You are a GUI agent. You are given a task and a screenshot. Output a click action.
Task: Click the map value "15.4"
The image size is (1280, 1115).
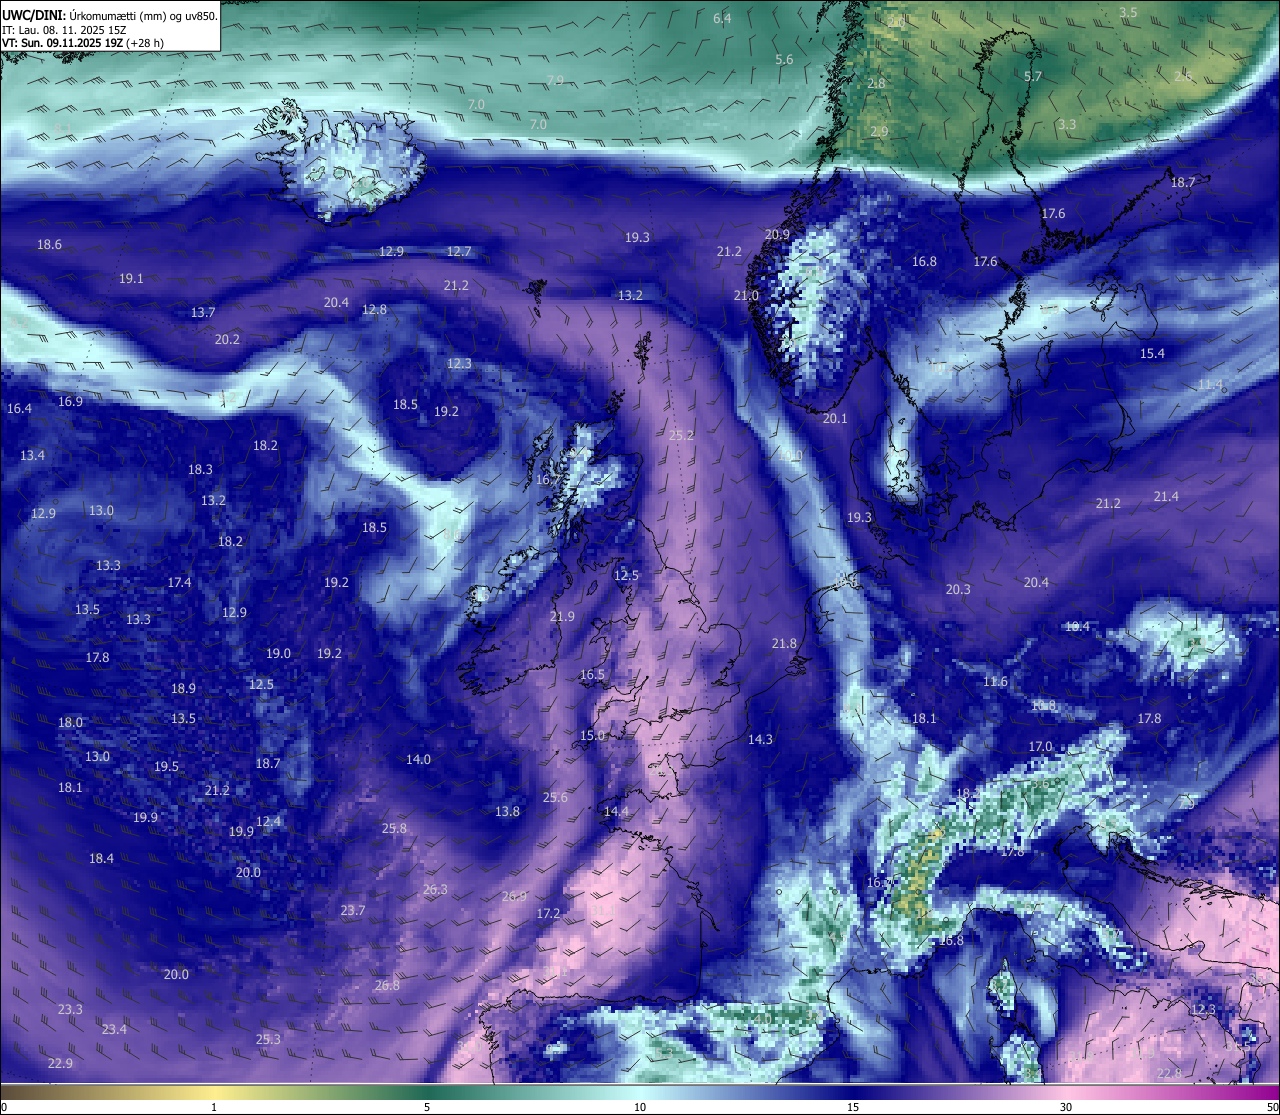coord(1152,353)
